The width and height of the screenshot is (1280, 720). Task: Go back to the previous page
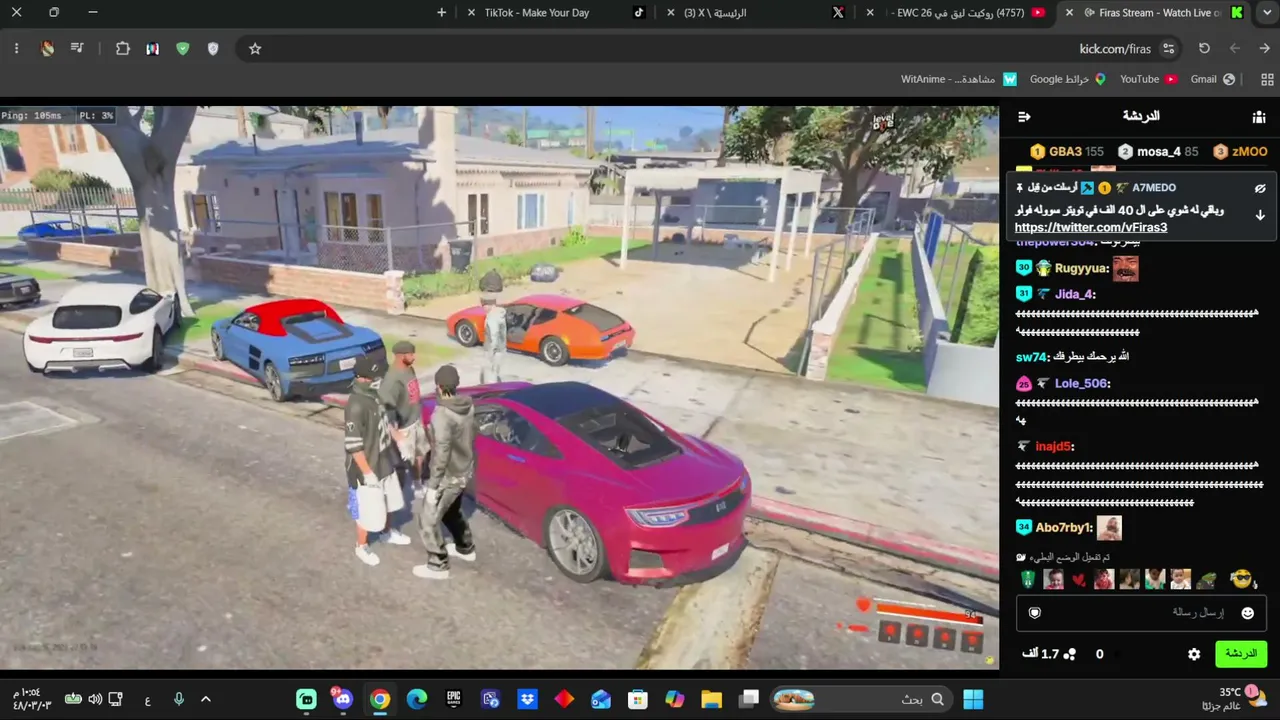point(1265,48)
